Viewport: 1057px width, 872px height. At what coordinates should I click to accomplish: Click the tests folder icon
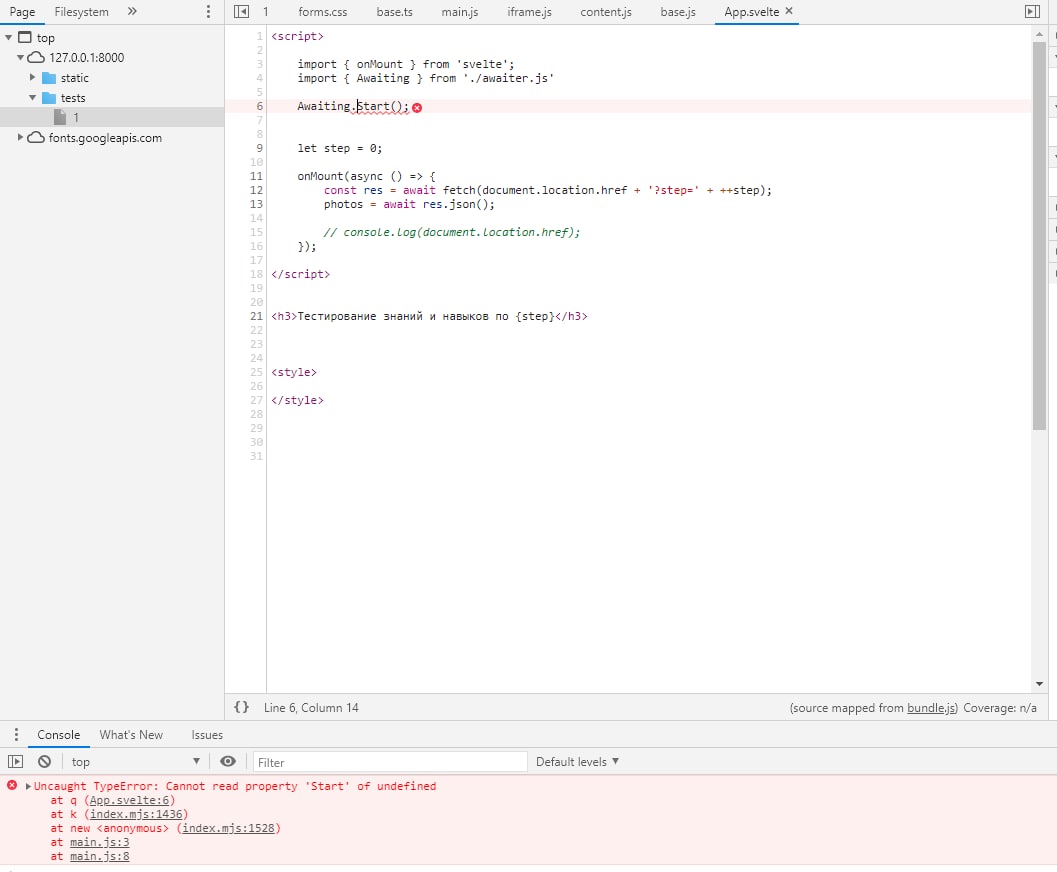[x=49, y=98]
